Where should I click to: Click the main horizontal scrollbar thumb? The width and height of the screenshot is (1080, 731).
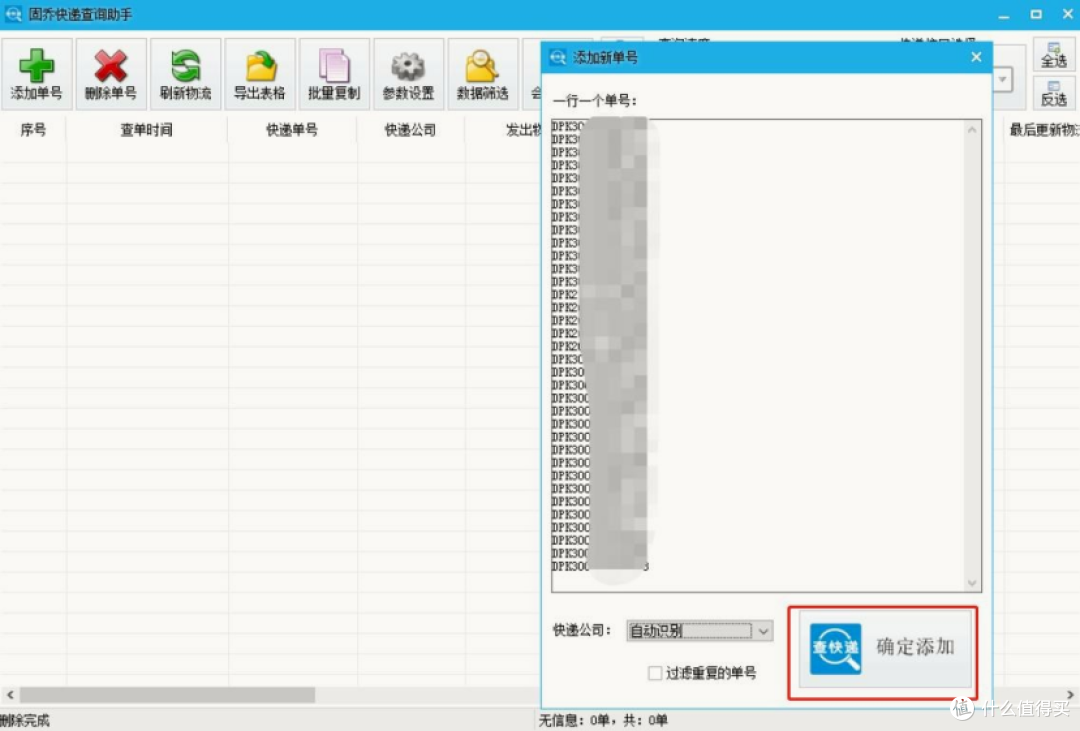pos(167,694)
